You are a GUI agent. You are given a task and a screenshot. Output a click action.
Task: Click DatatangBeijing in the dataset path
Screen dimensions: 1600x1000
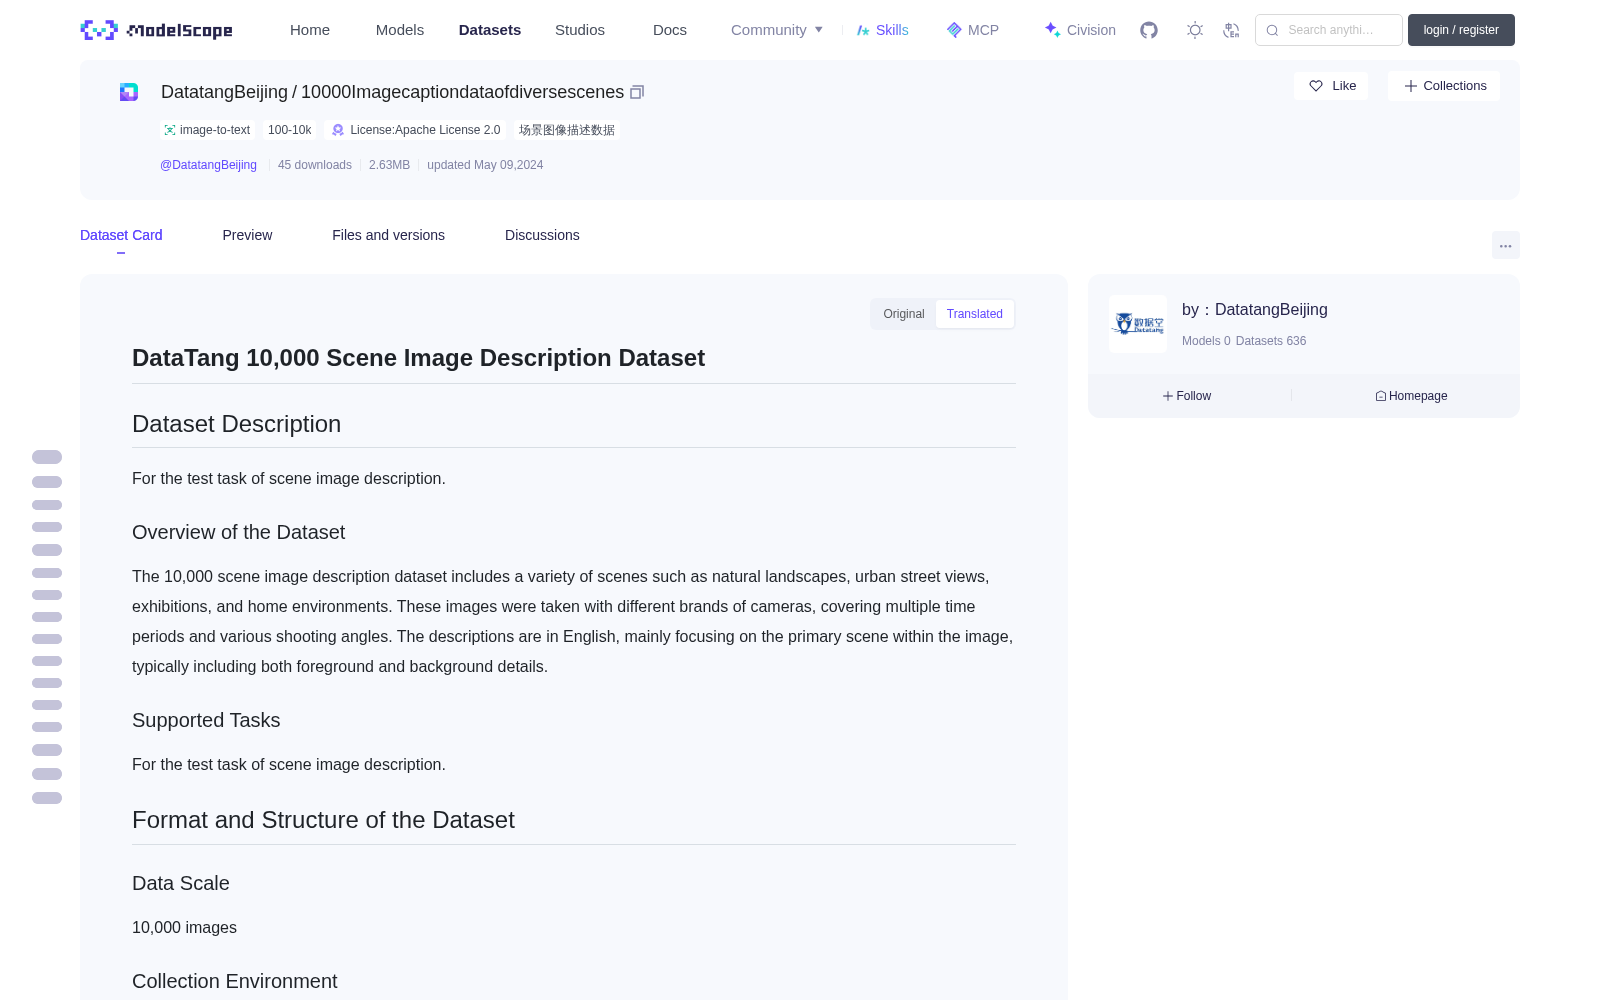(x=224, y=92)
